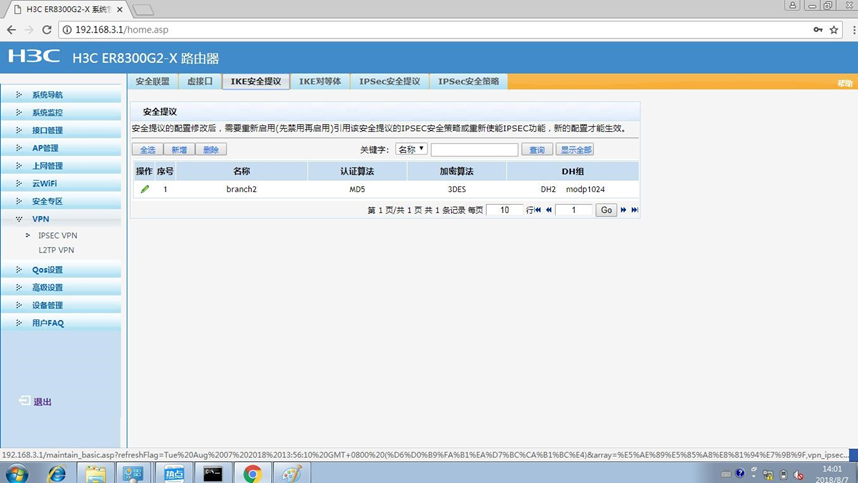Open Chrome from the taskbar
Image resolution: width=858 pixels, height=483 pixels.
click(252, 473)
